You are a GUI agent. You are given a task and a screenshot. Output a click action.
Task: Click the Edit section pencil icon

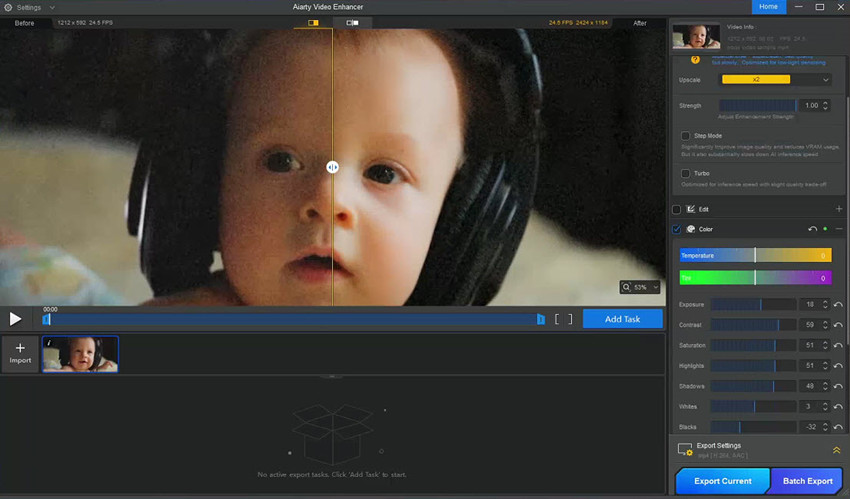[x=691, y=209]
